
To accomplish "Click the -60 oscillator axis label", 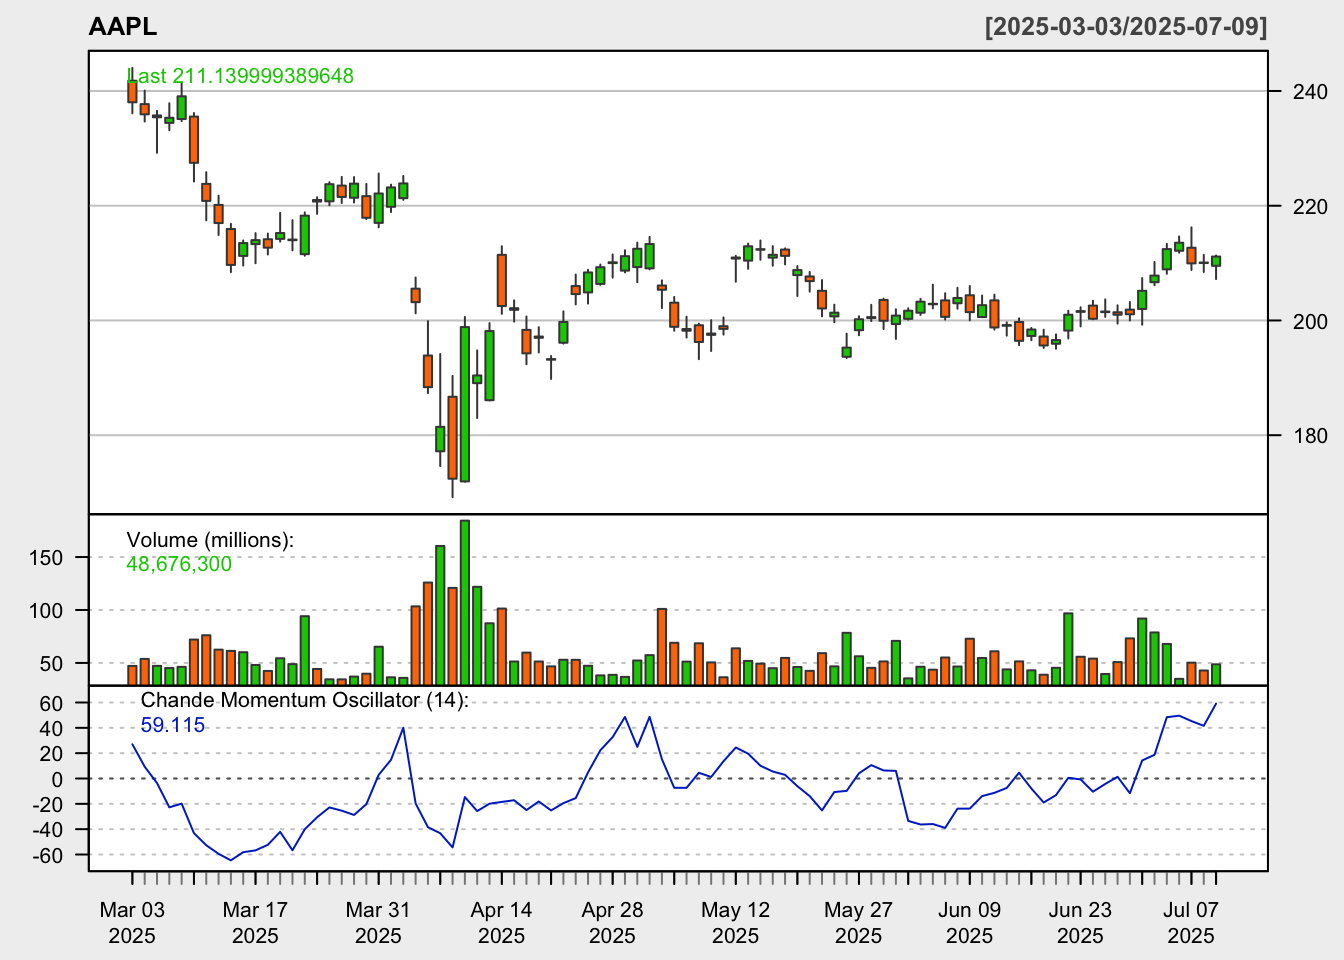I will 48,855.
